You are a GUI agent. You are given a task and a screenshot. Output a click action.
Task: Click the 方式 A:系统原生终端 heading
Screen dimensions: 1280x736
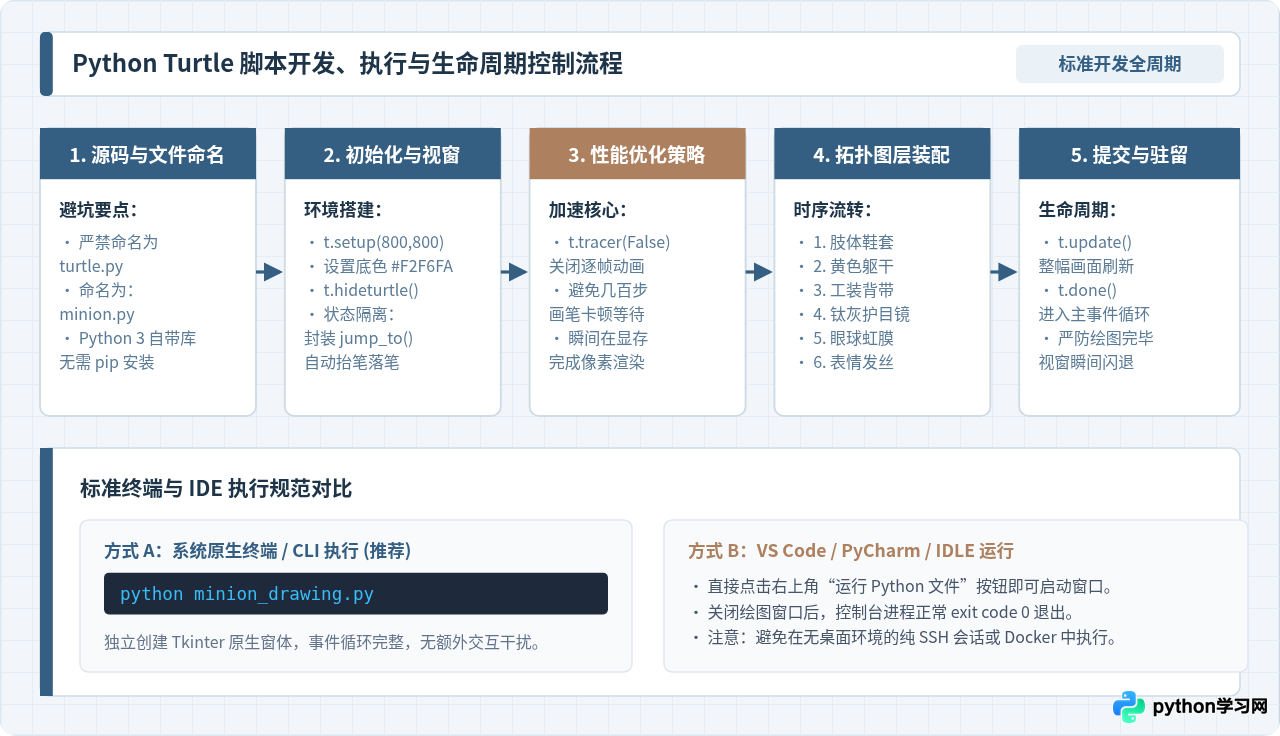(x=257, y=551)
